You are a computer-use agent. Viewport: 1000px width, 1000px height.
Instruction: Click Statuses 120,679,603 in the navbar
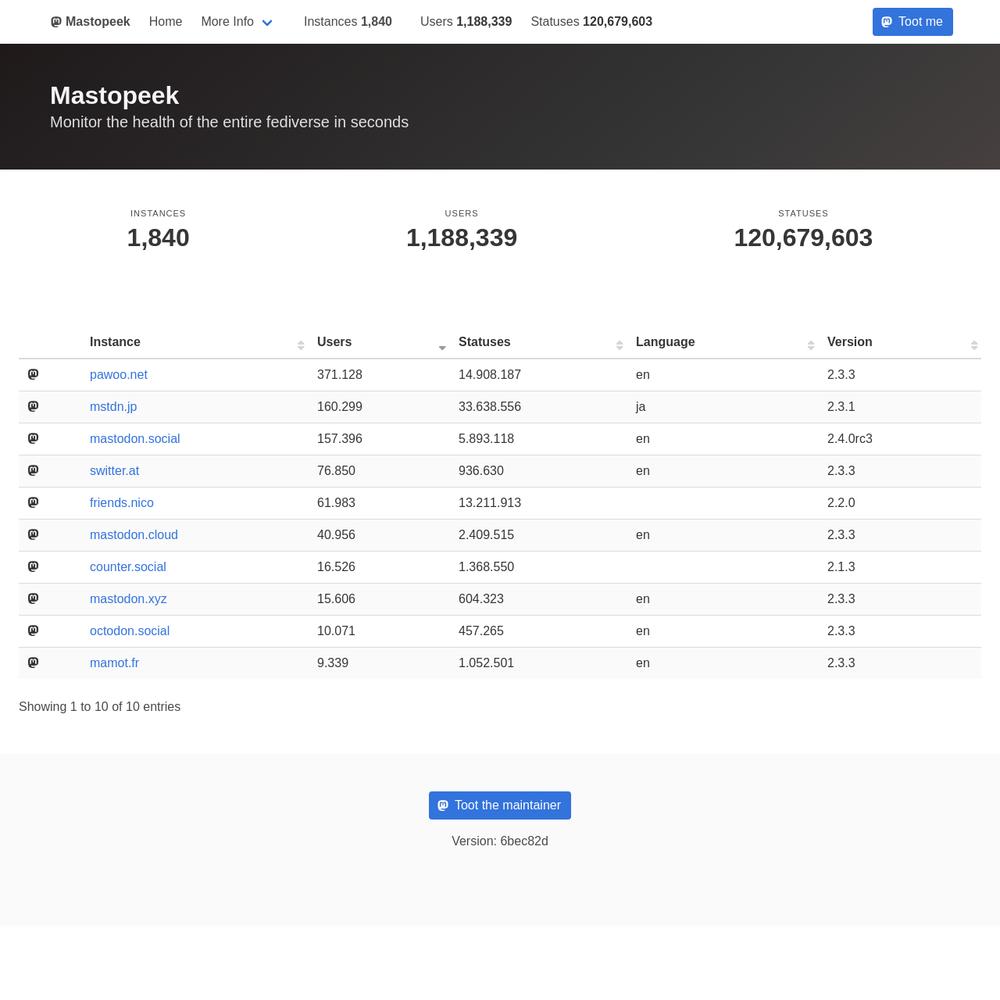(591, 22)
